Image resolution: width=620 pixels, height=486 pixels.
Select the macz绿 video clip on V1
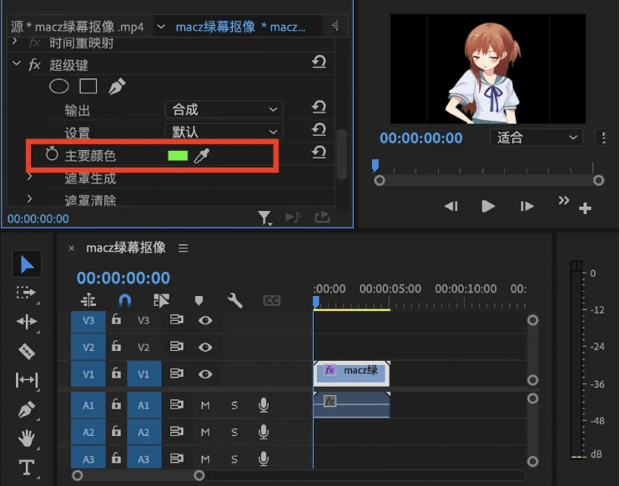(x=352, y=374)
